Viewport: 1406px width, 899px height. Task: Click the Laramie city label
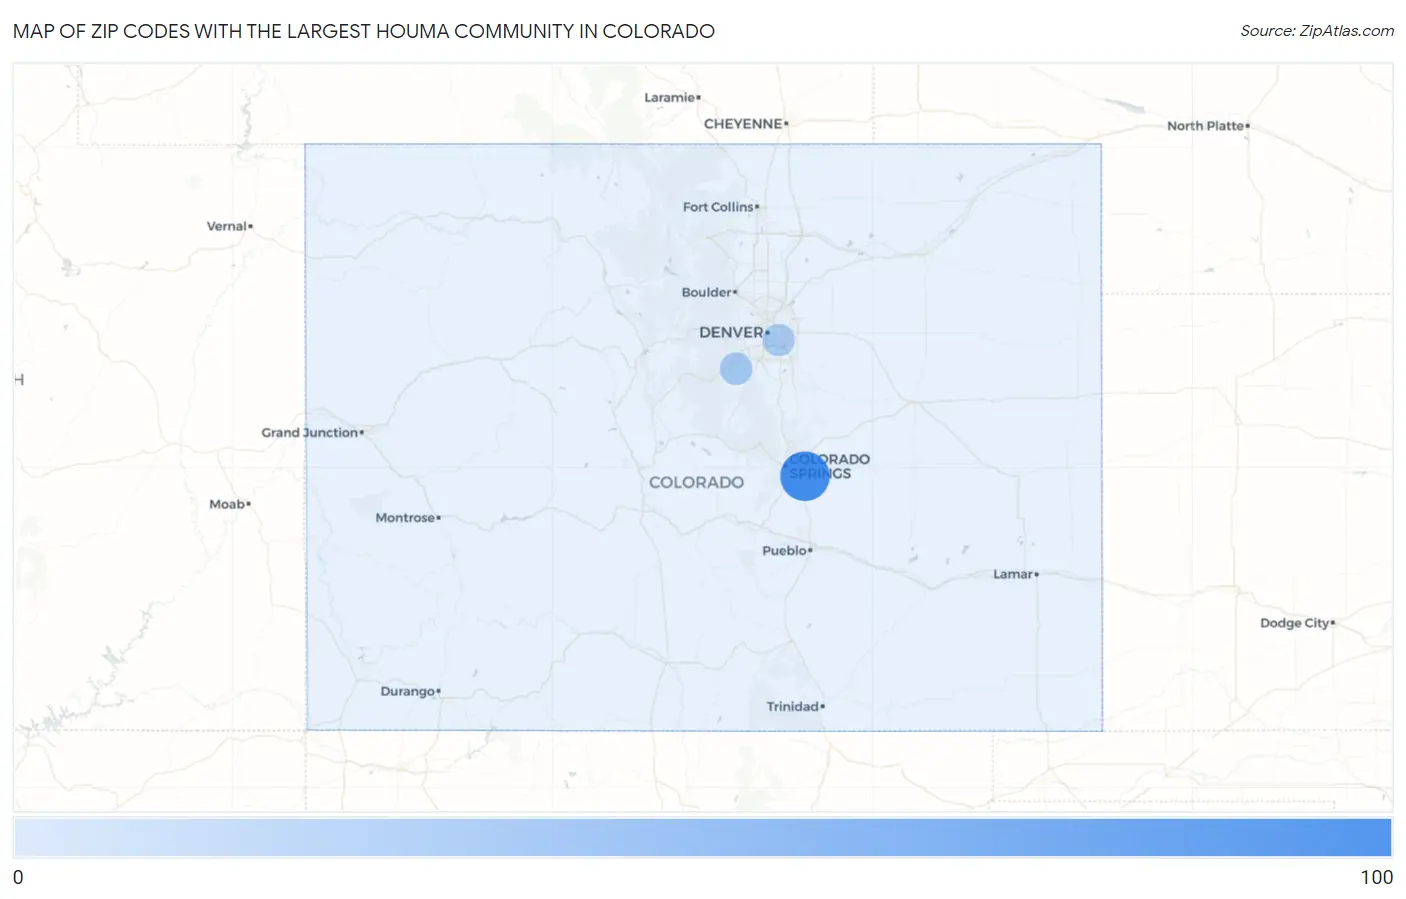click(672, 97)
